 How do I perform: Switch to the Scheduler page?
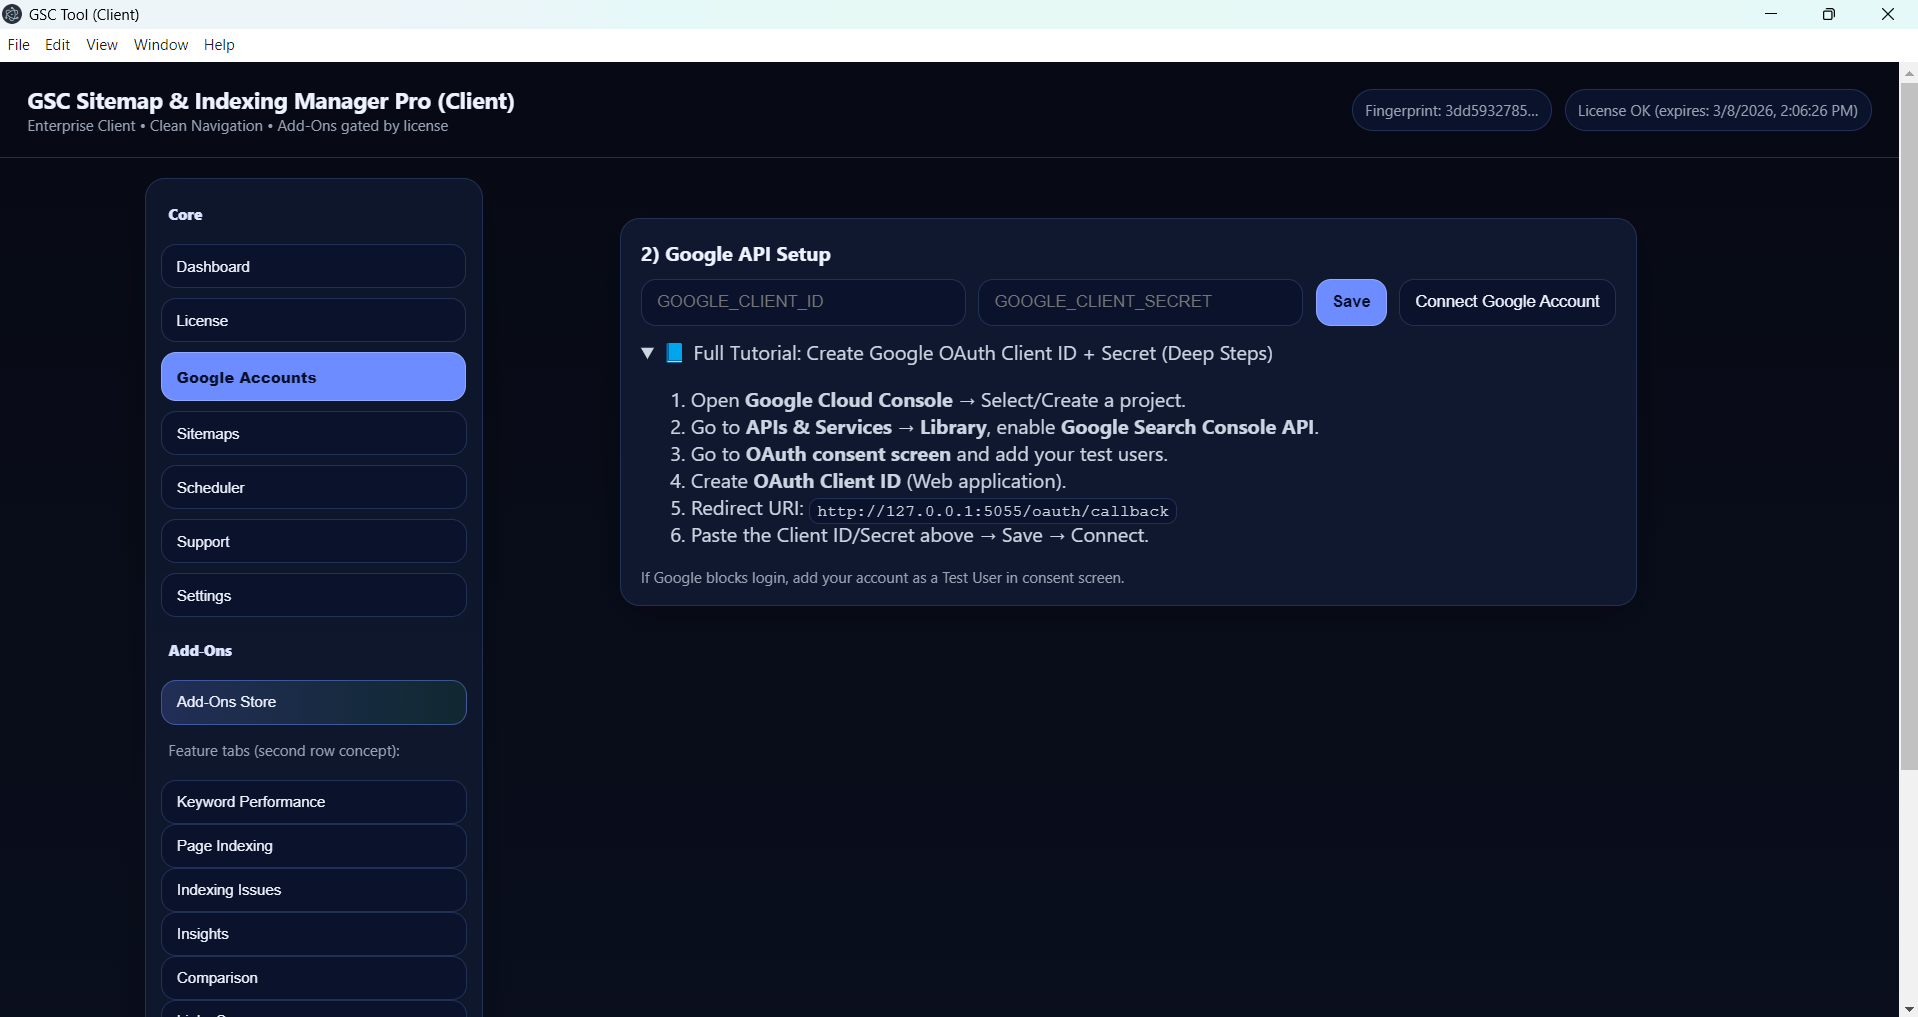(313, 488)
